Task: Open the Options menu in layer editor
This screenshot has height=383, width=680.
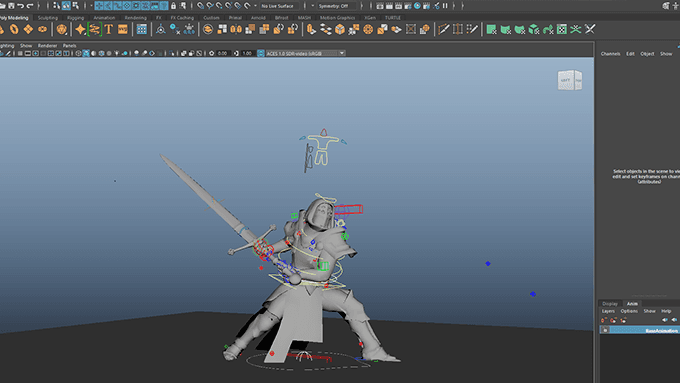Action: (x=629, y=311)
